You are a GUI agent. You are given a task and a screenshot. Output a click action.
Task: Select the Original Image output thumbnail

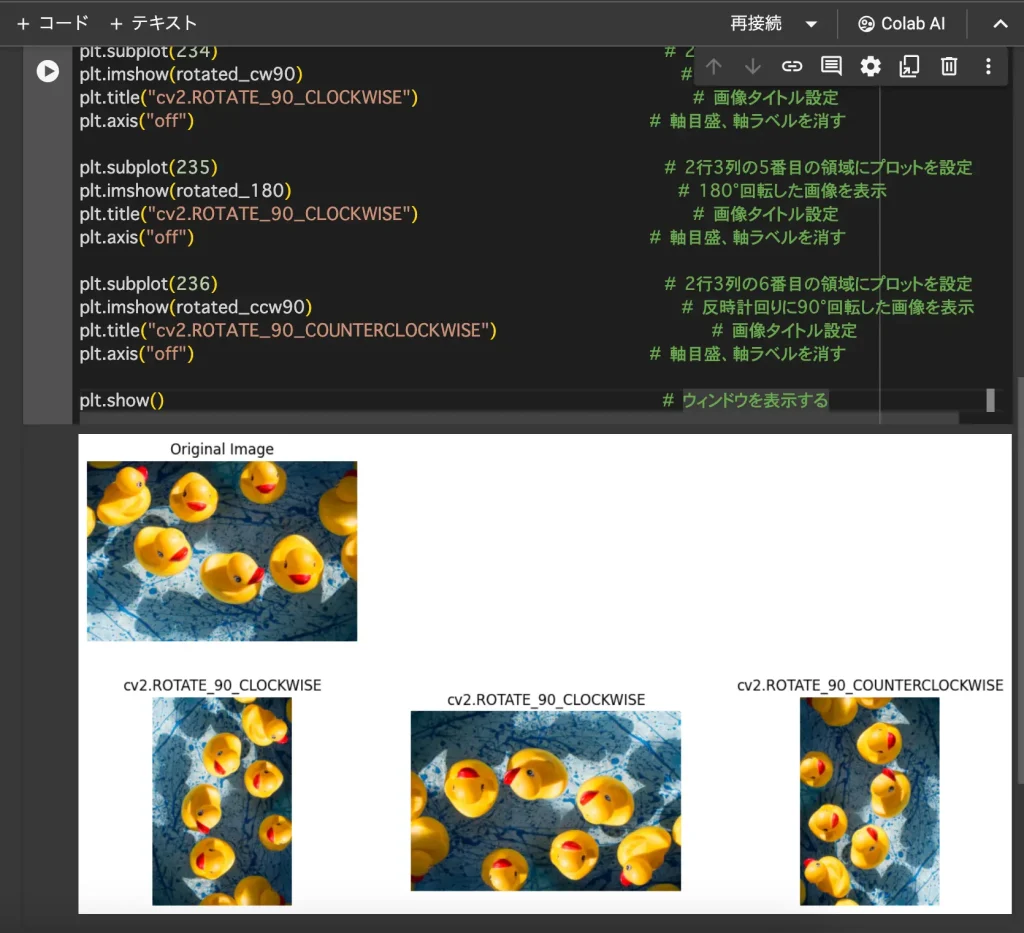click(221, 550)
